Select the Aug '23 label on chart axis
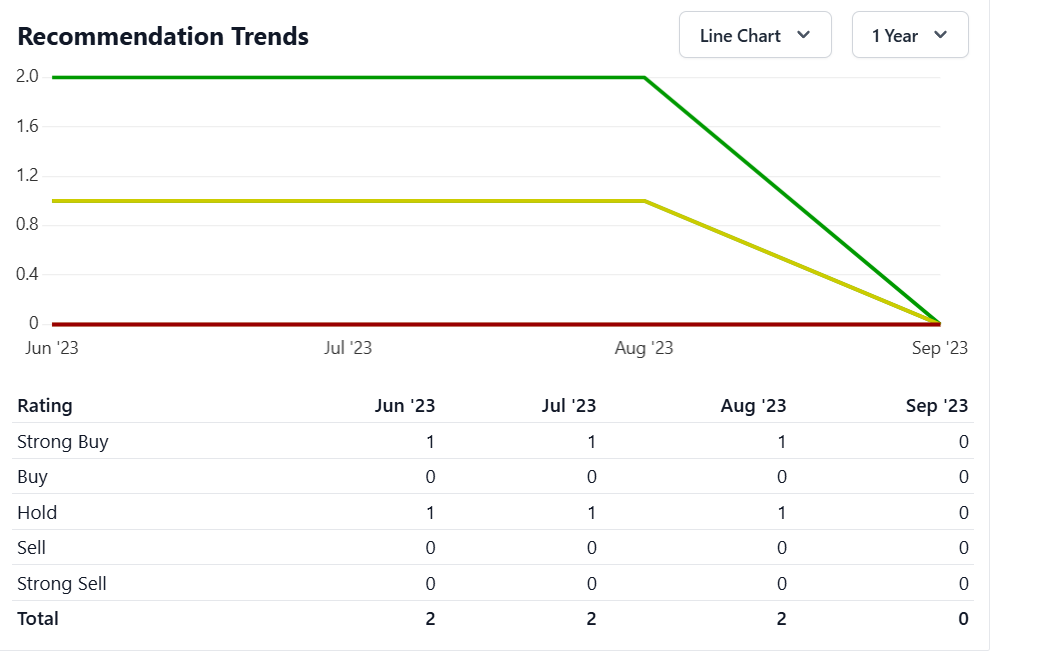This screenshot has width=1048, height=665. click(x=644, y=348)
